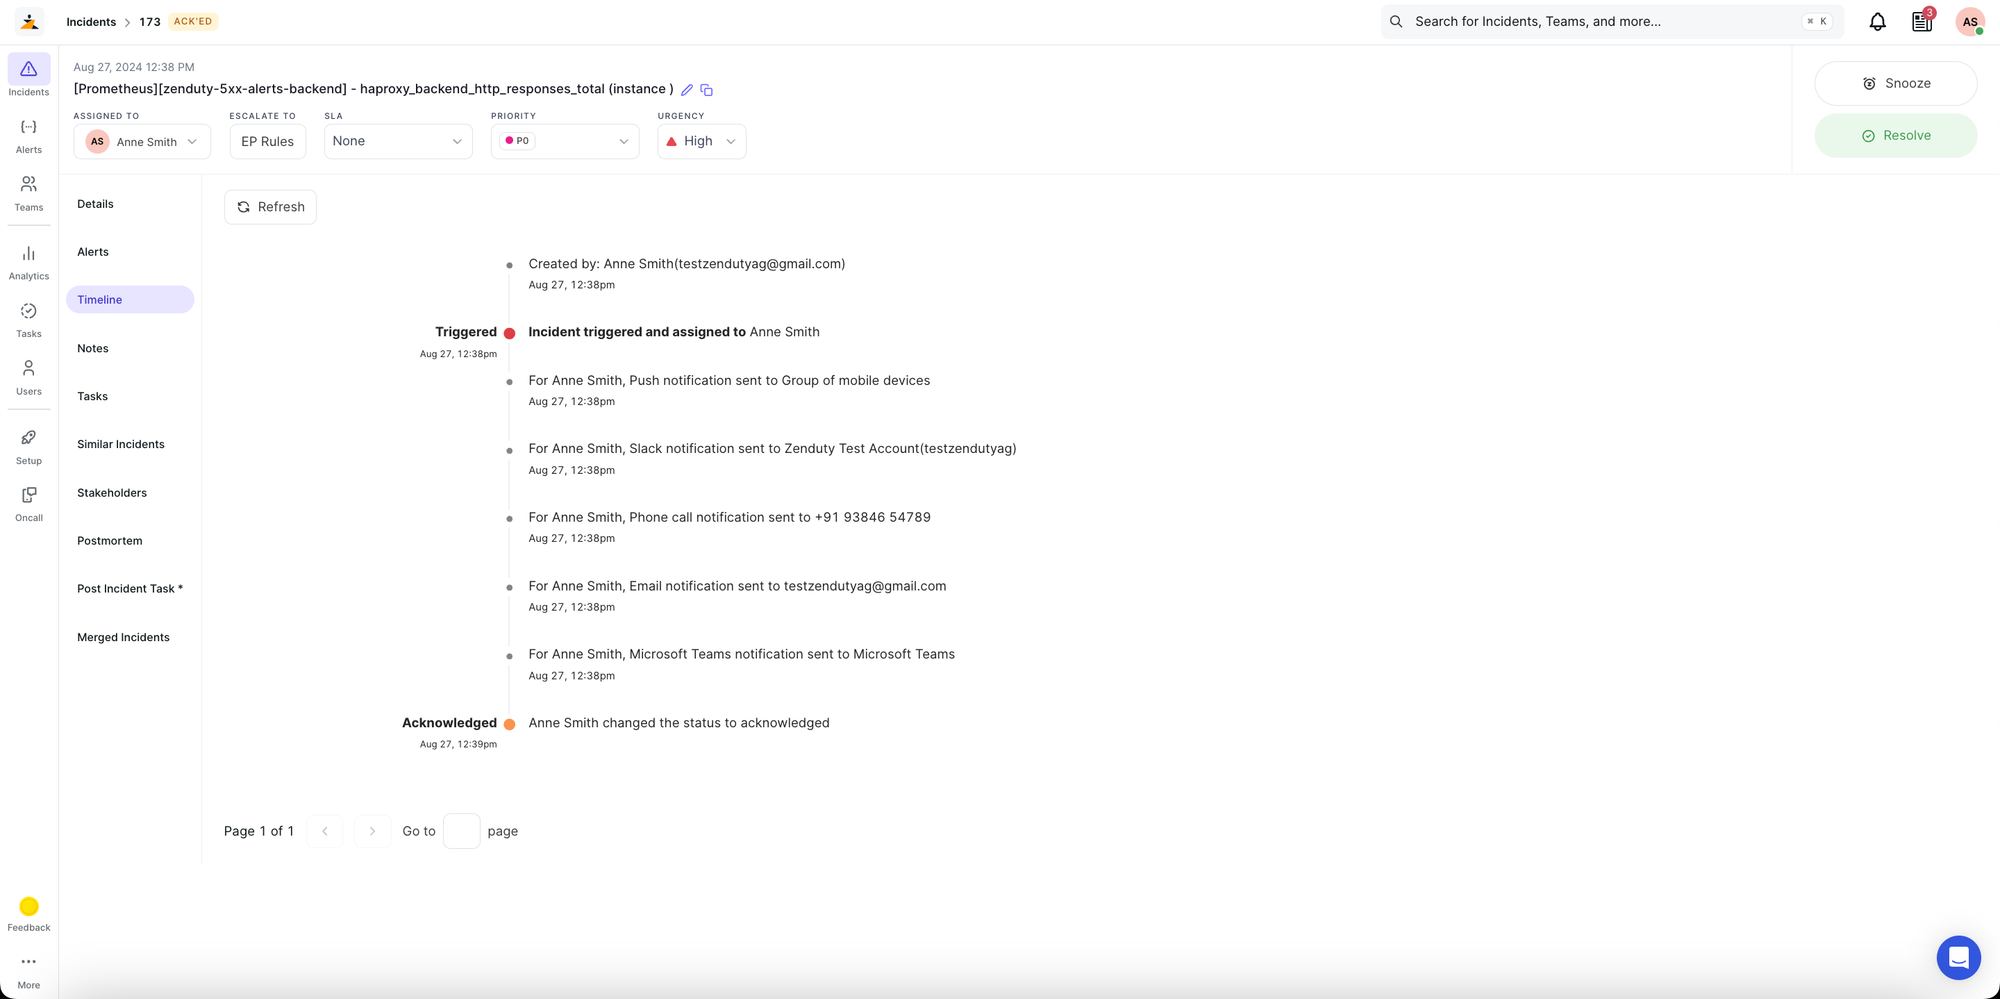This screenshot has height=999, width=2000.
Task: Refresh the timeline
Action: point(271,207)
